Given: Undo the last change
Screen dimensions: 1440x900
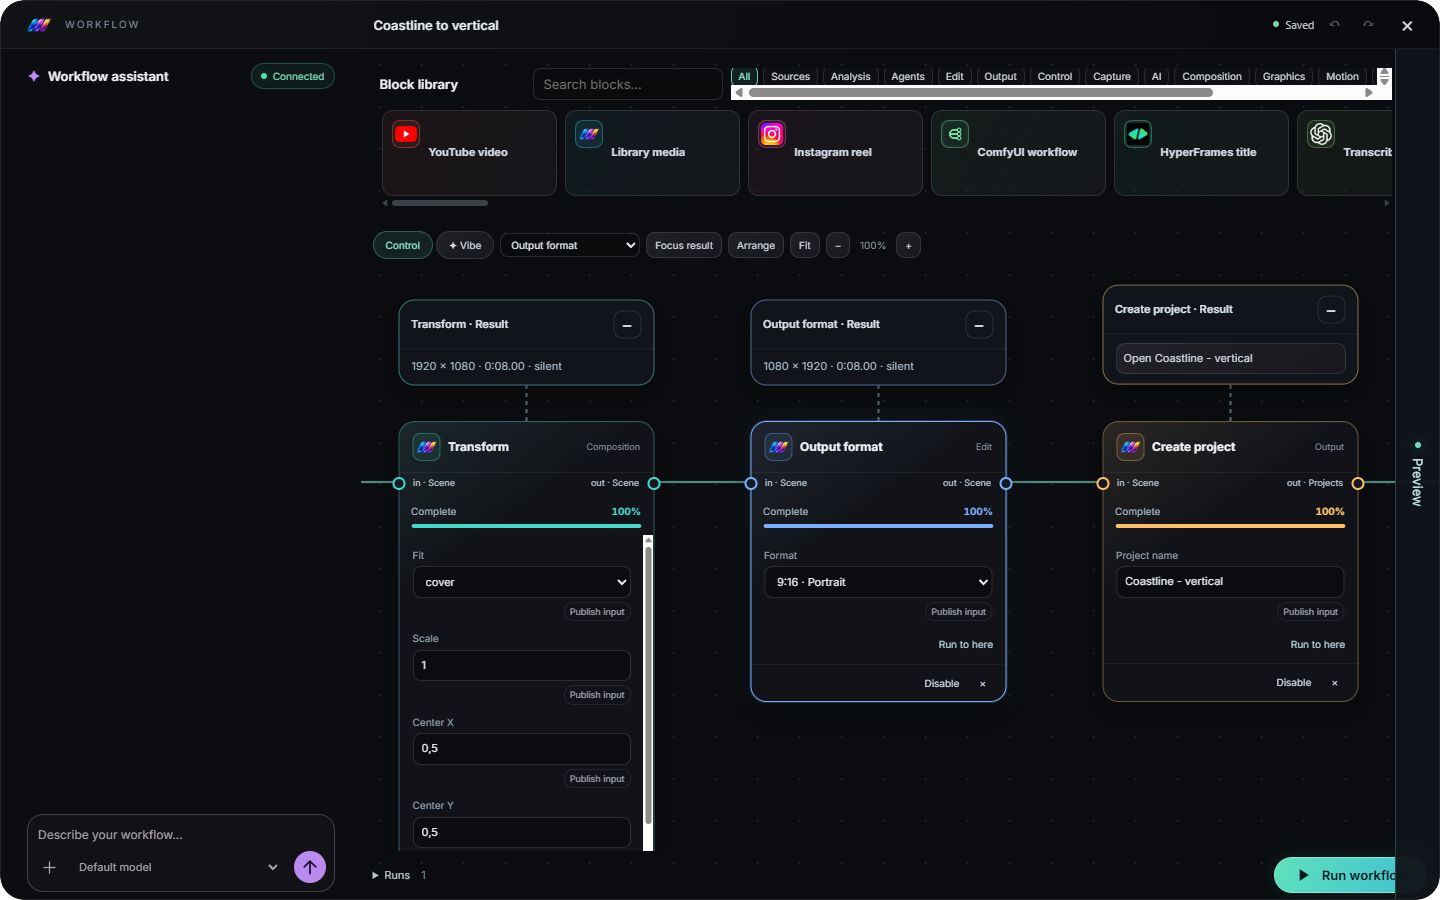Looking at the screenshot, I should click(1334, 25).
